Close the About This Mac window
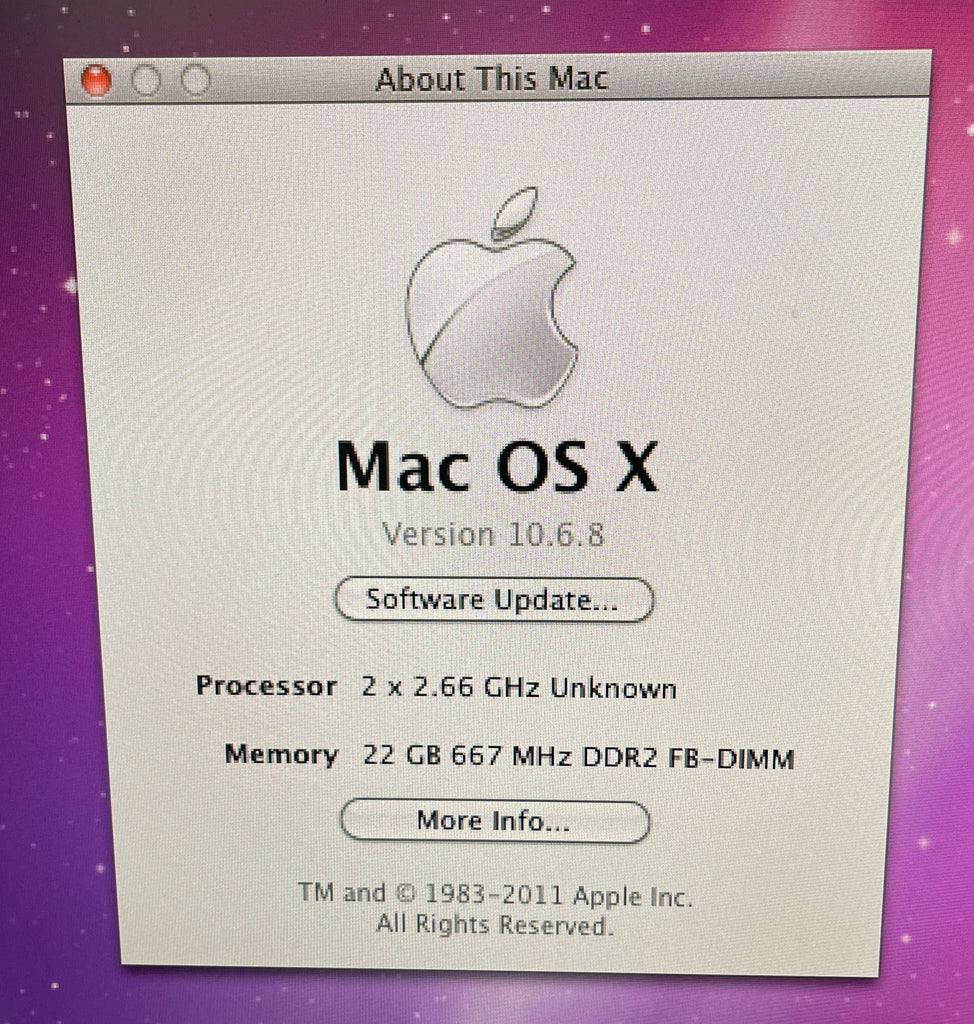974x1024 pixels. pos(96,80)
